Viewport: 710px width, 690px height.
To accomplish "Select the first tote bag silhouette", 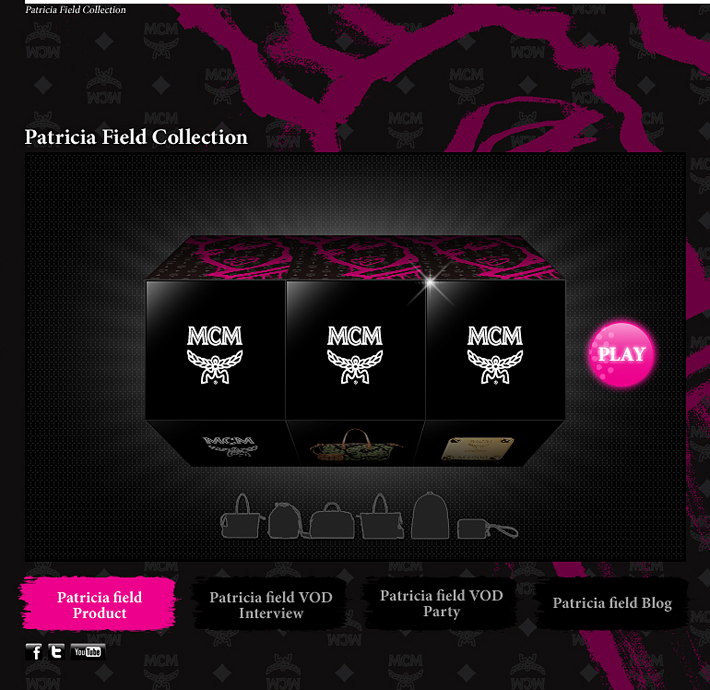I will pos(241,517).
